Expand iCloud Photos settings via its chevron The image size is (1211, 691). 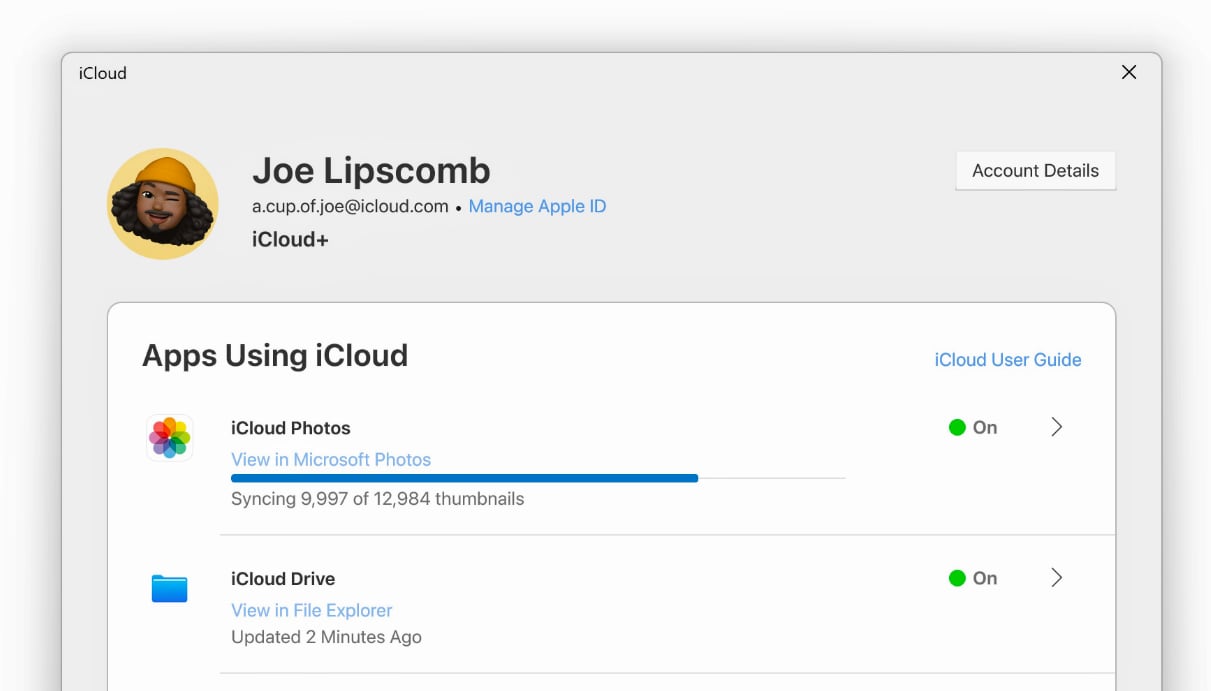click(1057, 427)
